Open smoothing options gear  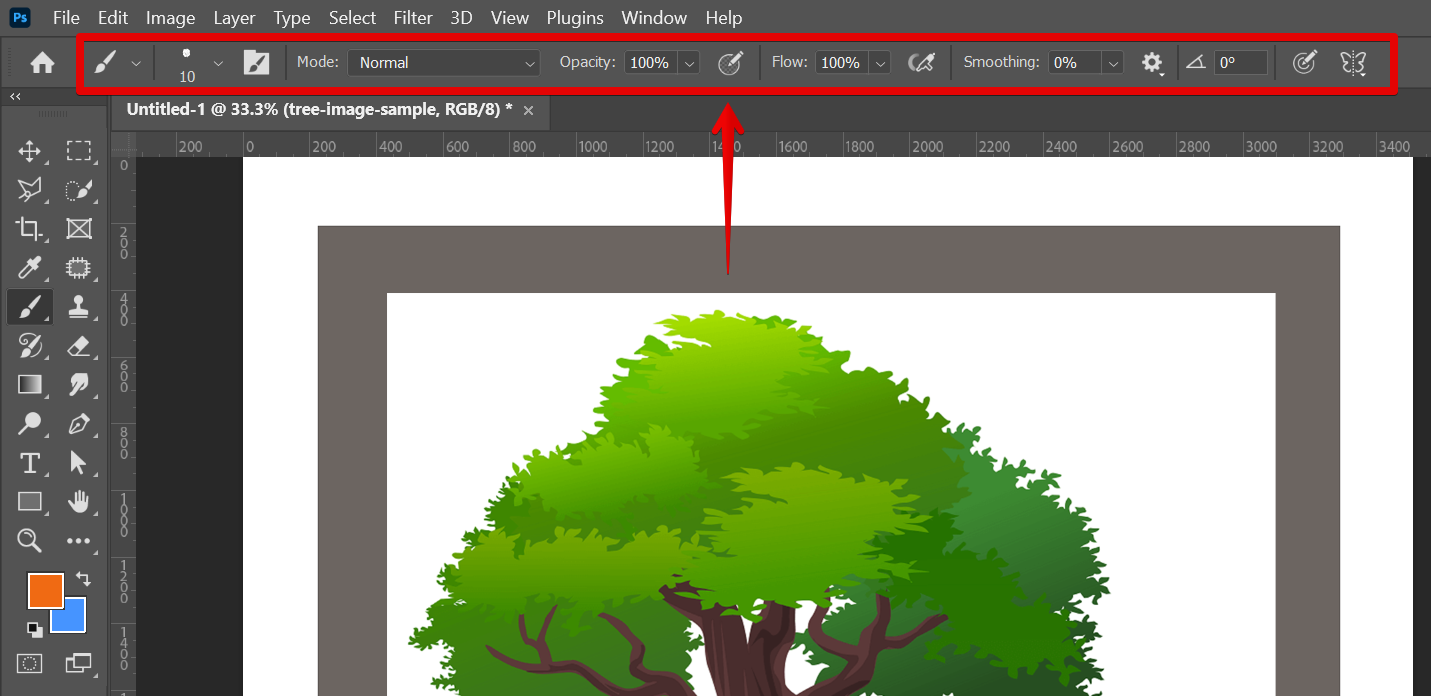pos(1152,63)
